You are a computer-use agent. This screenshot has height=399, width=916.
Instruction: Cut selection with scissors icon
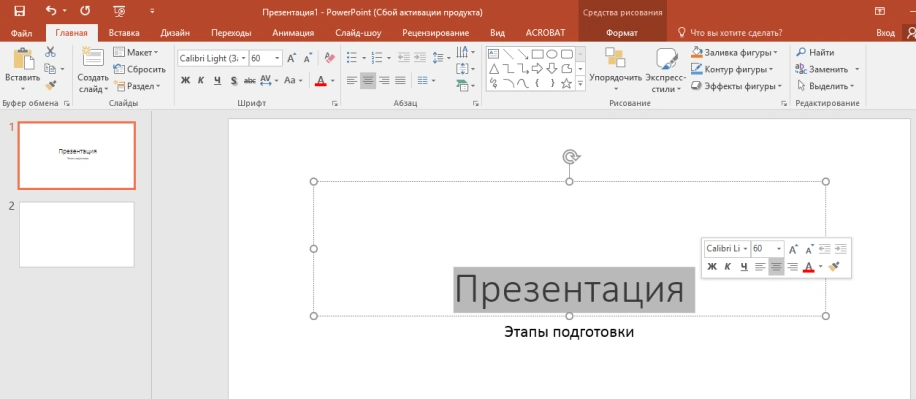(50, 52)
